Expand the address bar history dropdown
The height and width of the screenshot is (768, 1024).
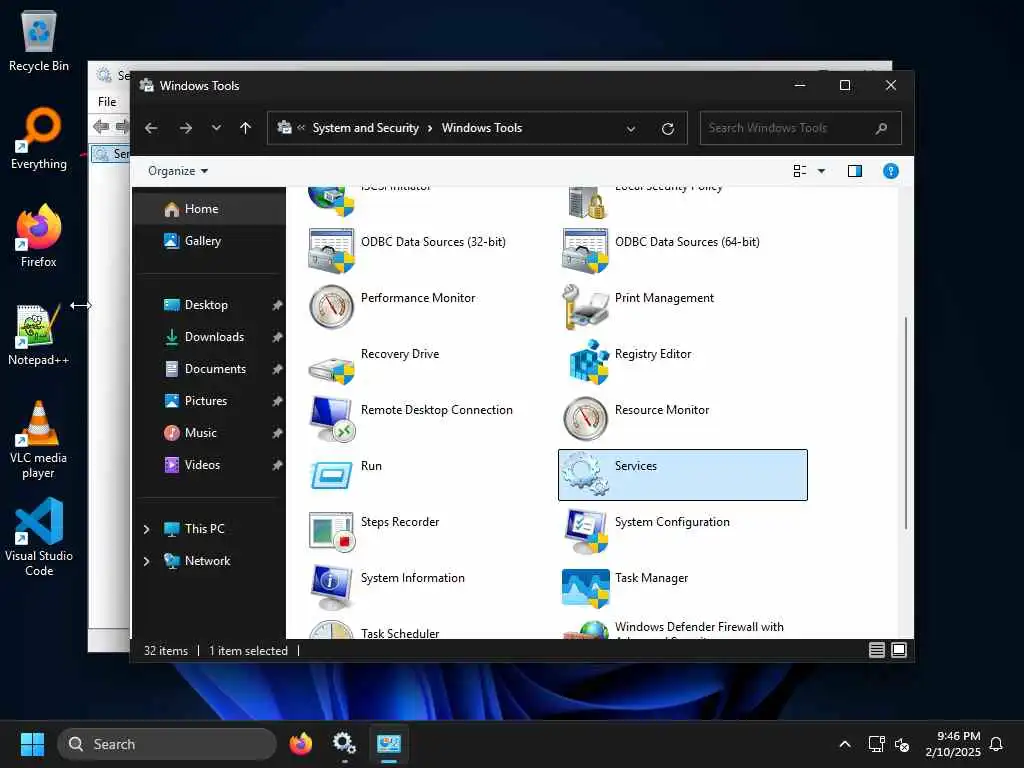click(x=631, y=129)
